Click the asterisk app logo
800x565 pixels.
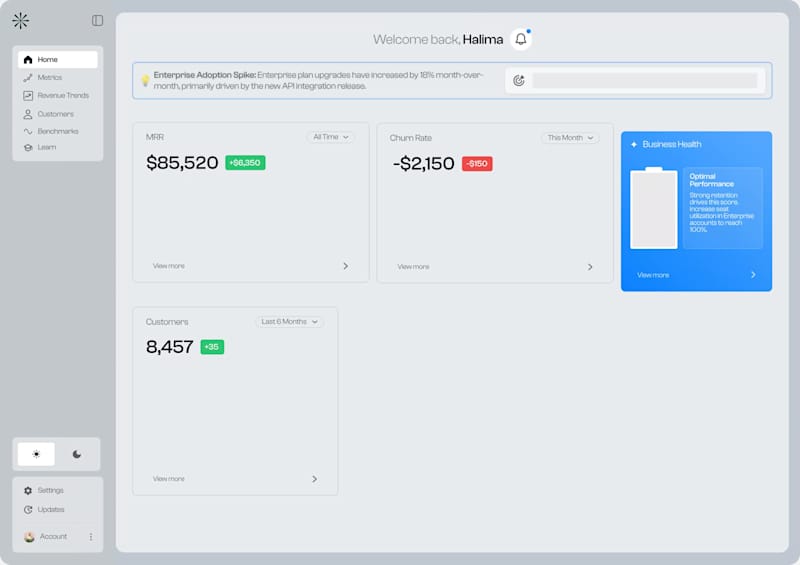coord(20,21)
